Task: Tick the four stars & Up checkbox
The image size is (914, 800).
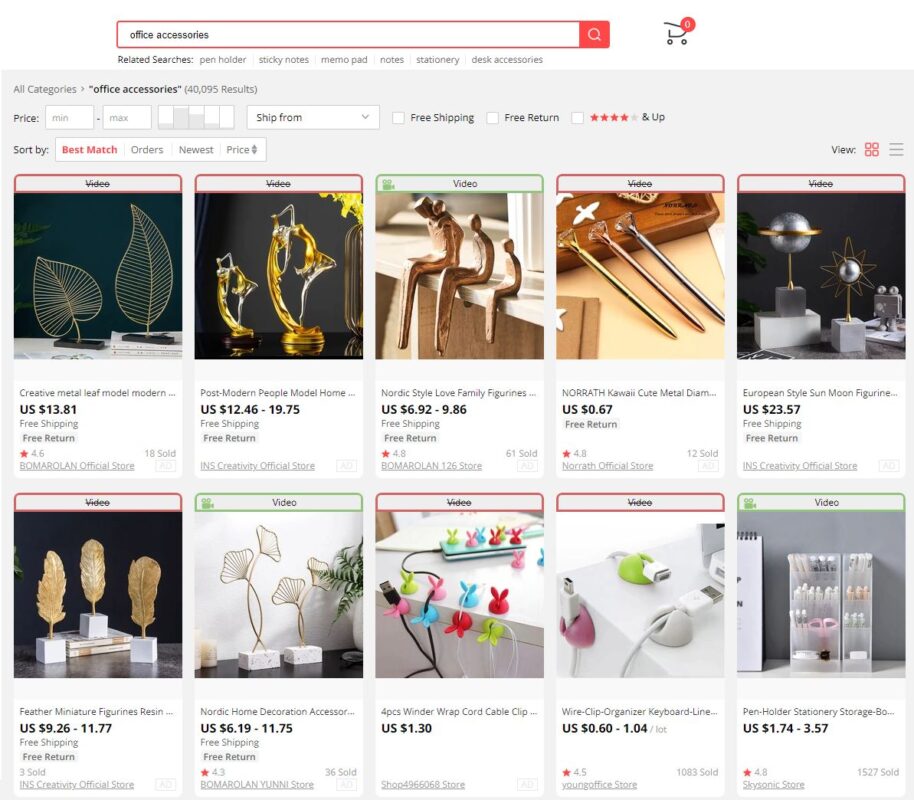Action: pyautogui.click(x=577, y=118)
